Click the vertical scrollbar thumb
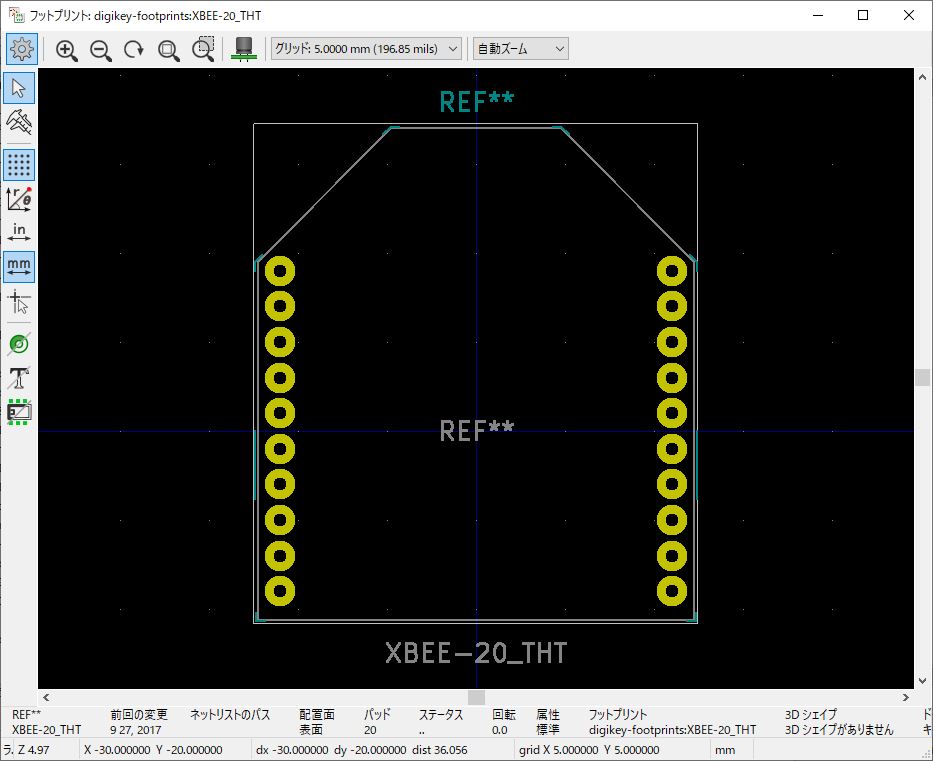Viewport: 933px width, 761px height. (x=922, y=377)
